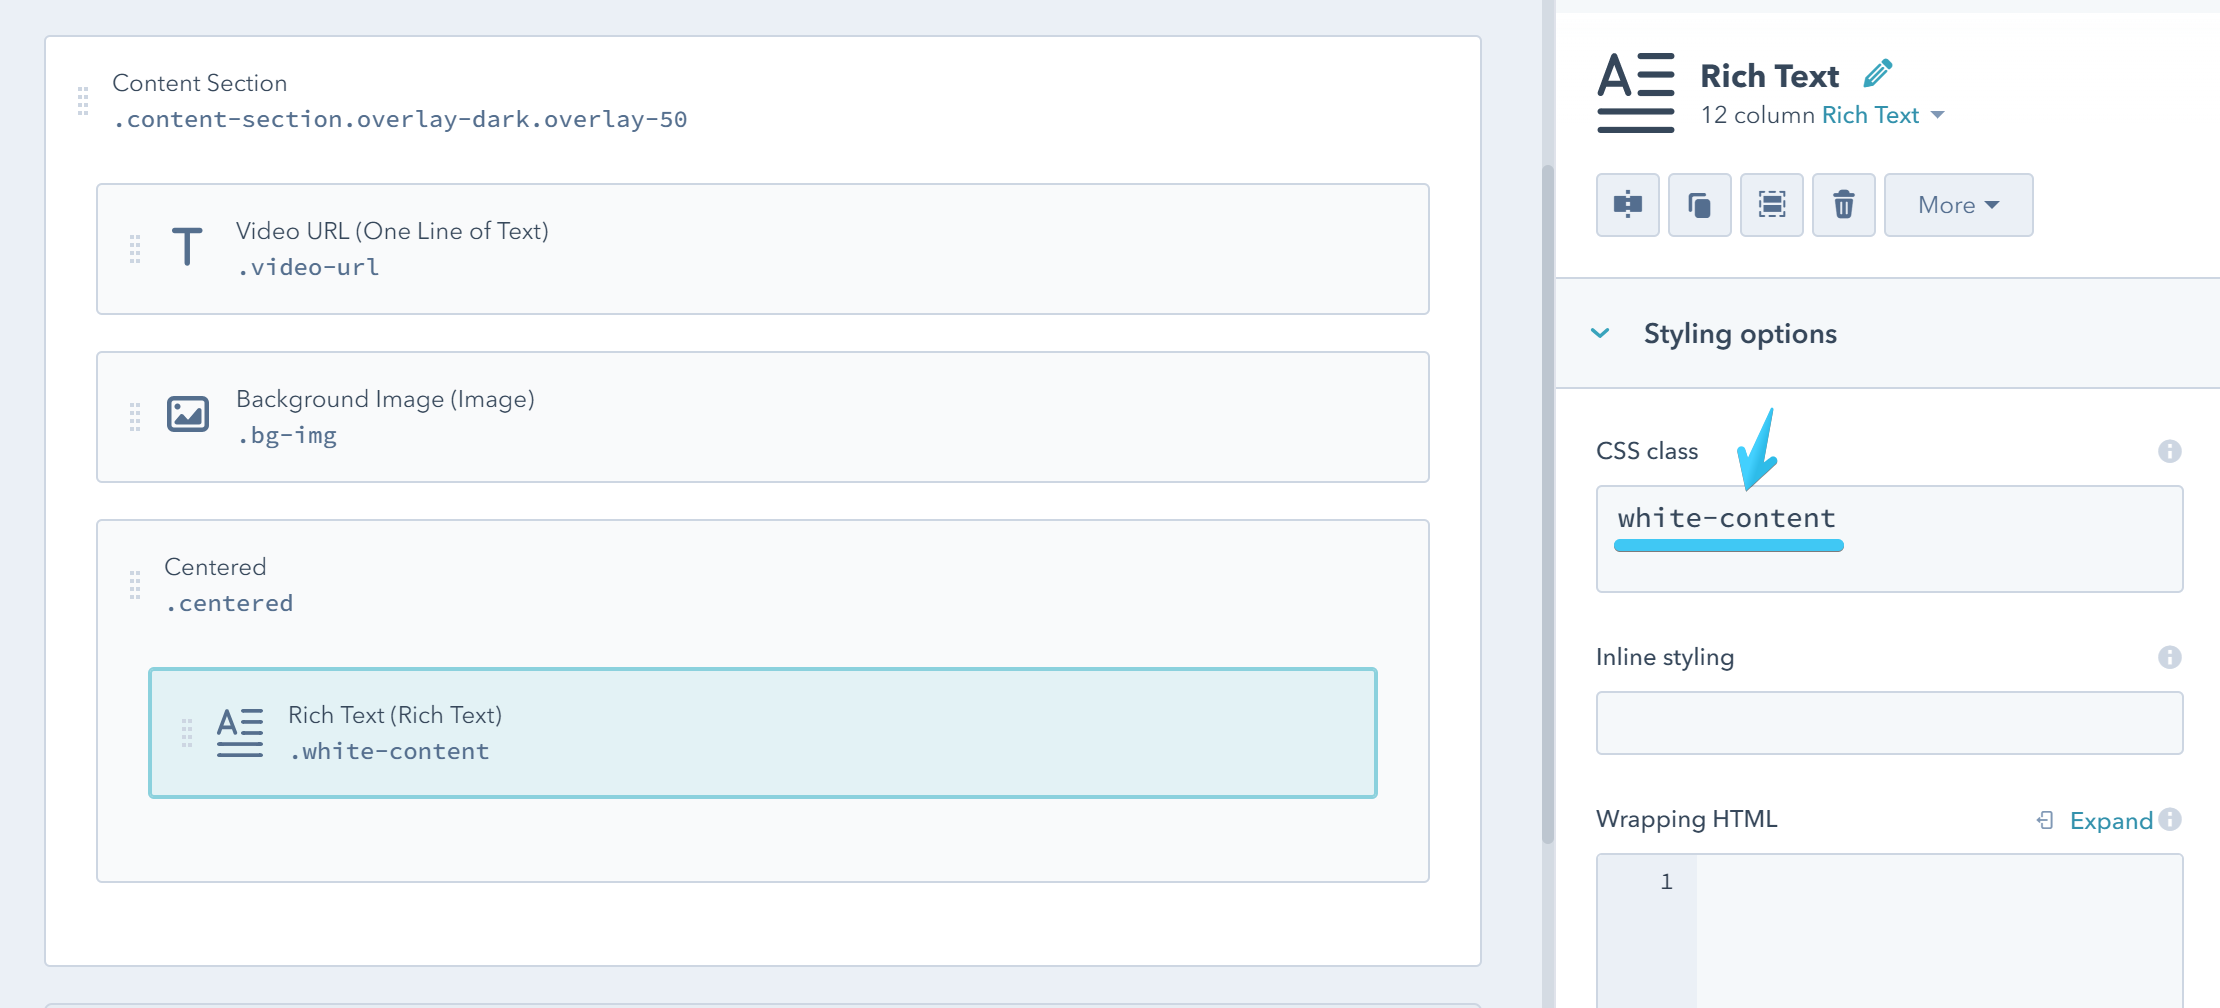Click the Background Image module icon
Viewport: 2220px width, 1008px height.
[187, 414]
